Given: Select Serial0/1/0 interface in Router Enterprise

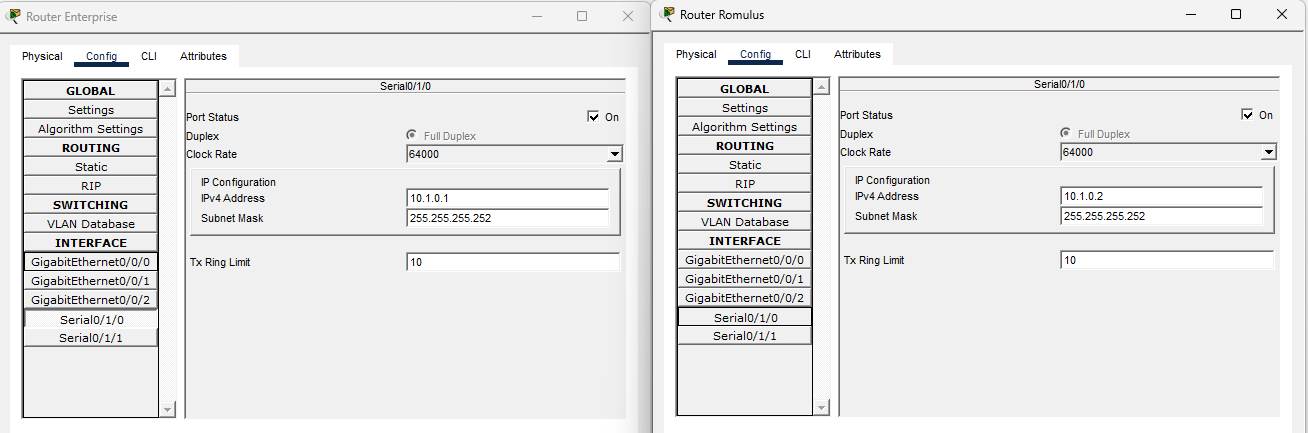Looking at the screenshot, I should point(91,320).
